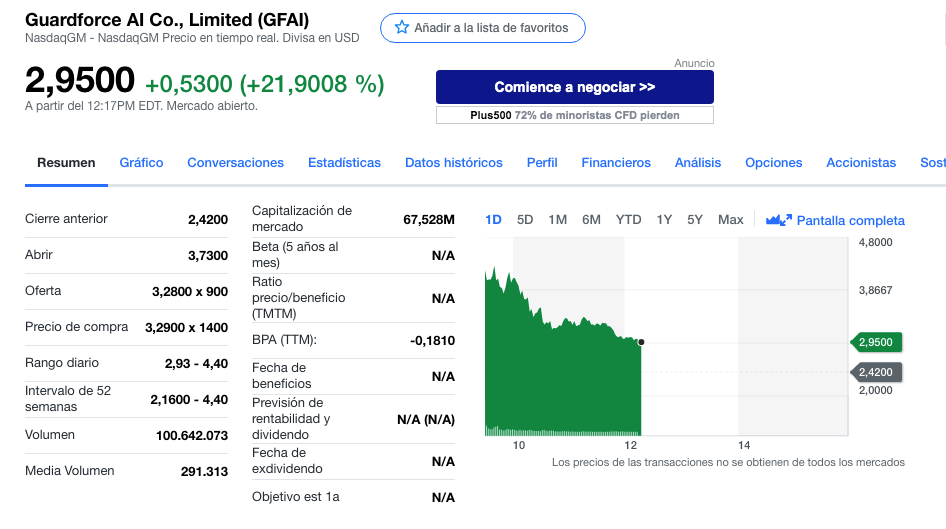
Task: Click the 'Fecha de exdividendo' label
Action: tap(287, 461)
